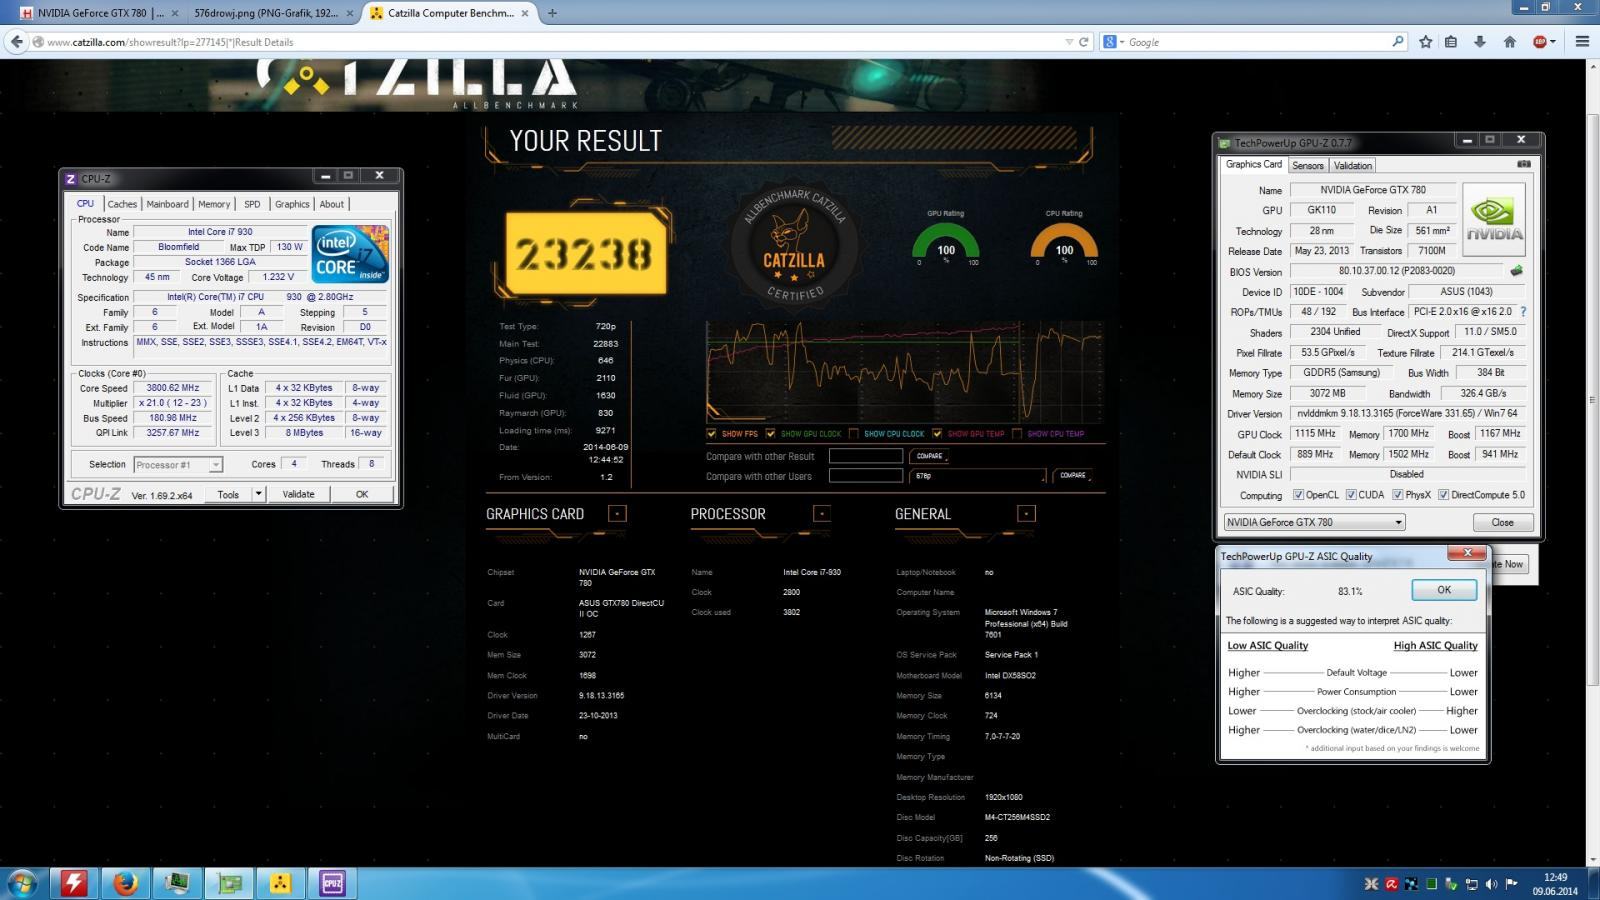
Task: Click the search magnifier icon
Action: click(x=1397, y=42)
